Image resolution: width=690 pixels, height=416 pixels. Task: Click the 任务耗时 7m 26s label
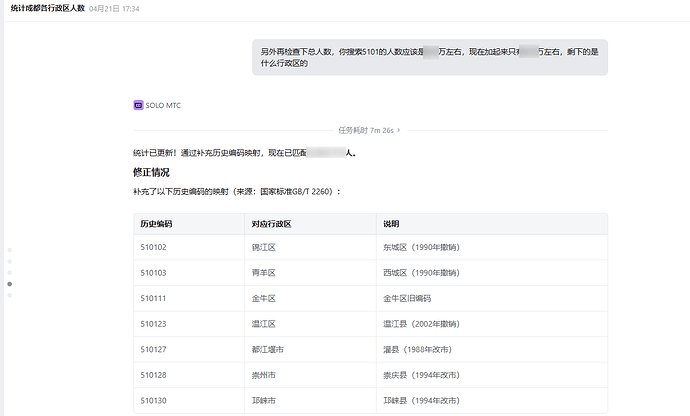coord(366,130)
